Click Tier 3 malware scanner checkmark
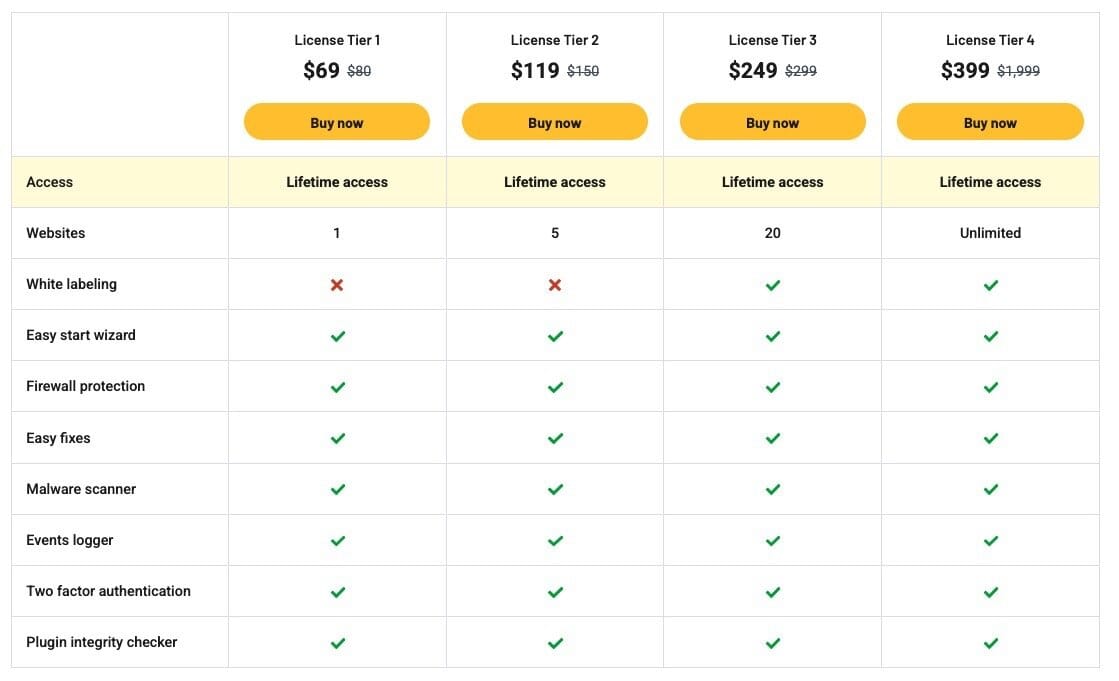 tap(772, 489)
